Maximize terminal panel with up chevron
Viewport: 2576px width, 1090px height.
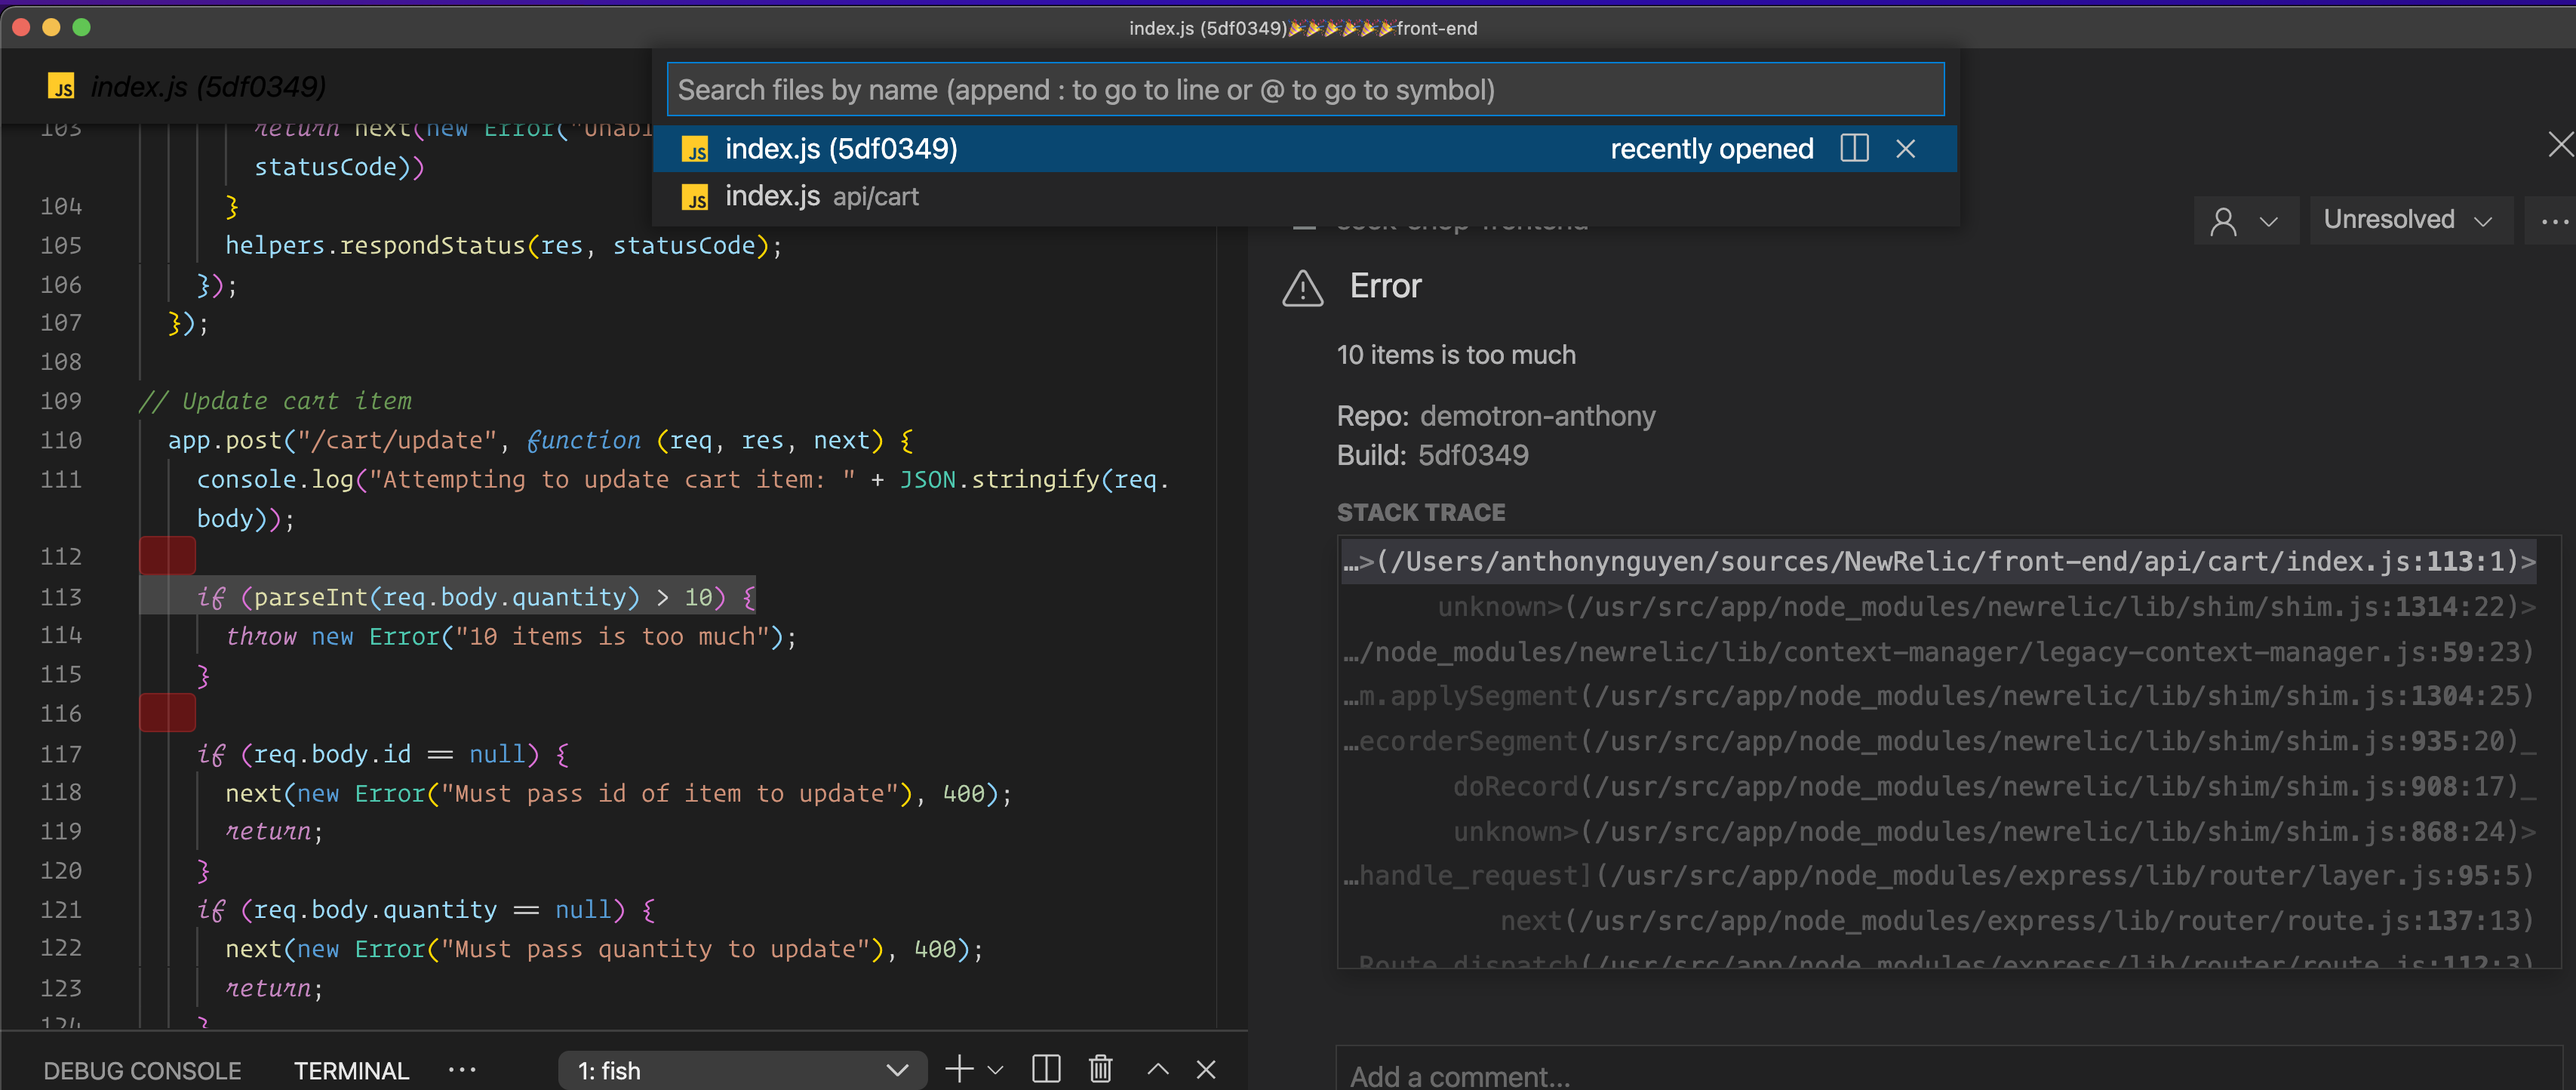pos(1157,1069)
